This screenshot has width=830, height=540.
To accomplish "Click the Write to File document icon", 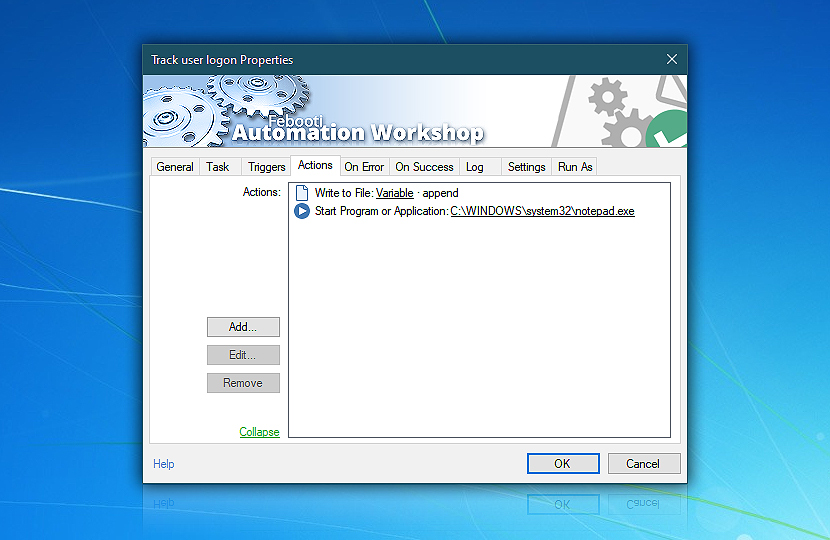I will coord(302,193).
